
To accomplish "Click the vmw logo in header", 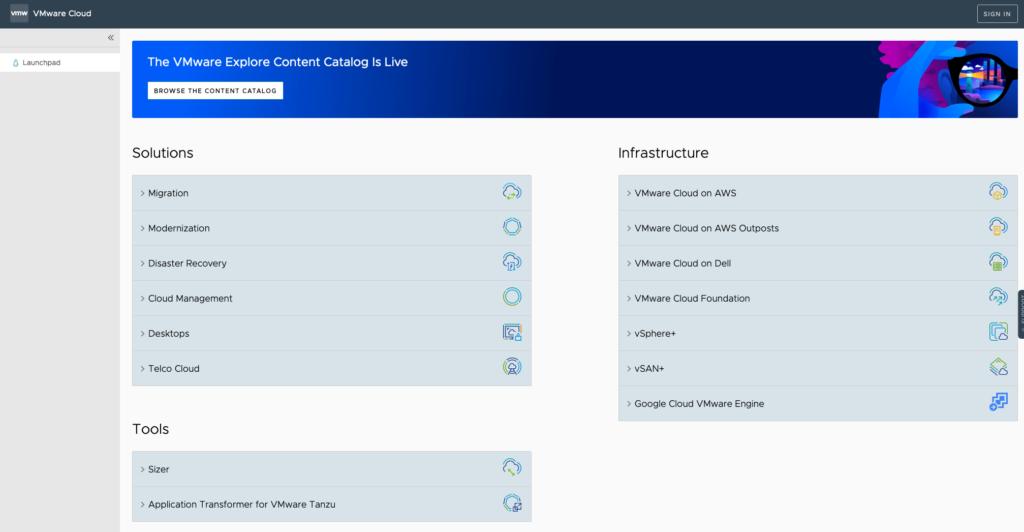I will tap(19, 13).
